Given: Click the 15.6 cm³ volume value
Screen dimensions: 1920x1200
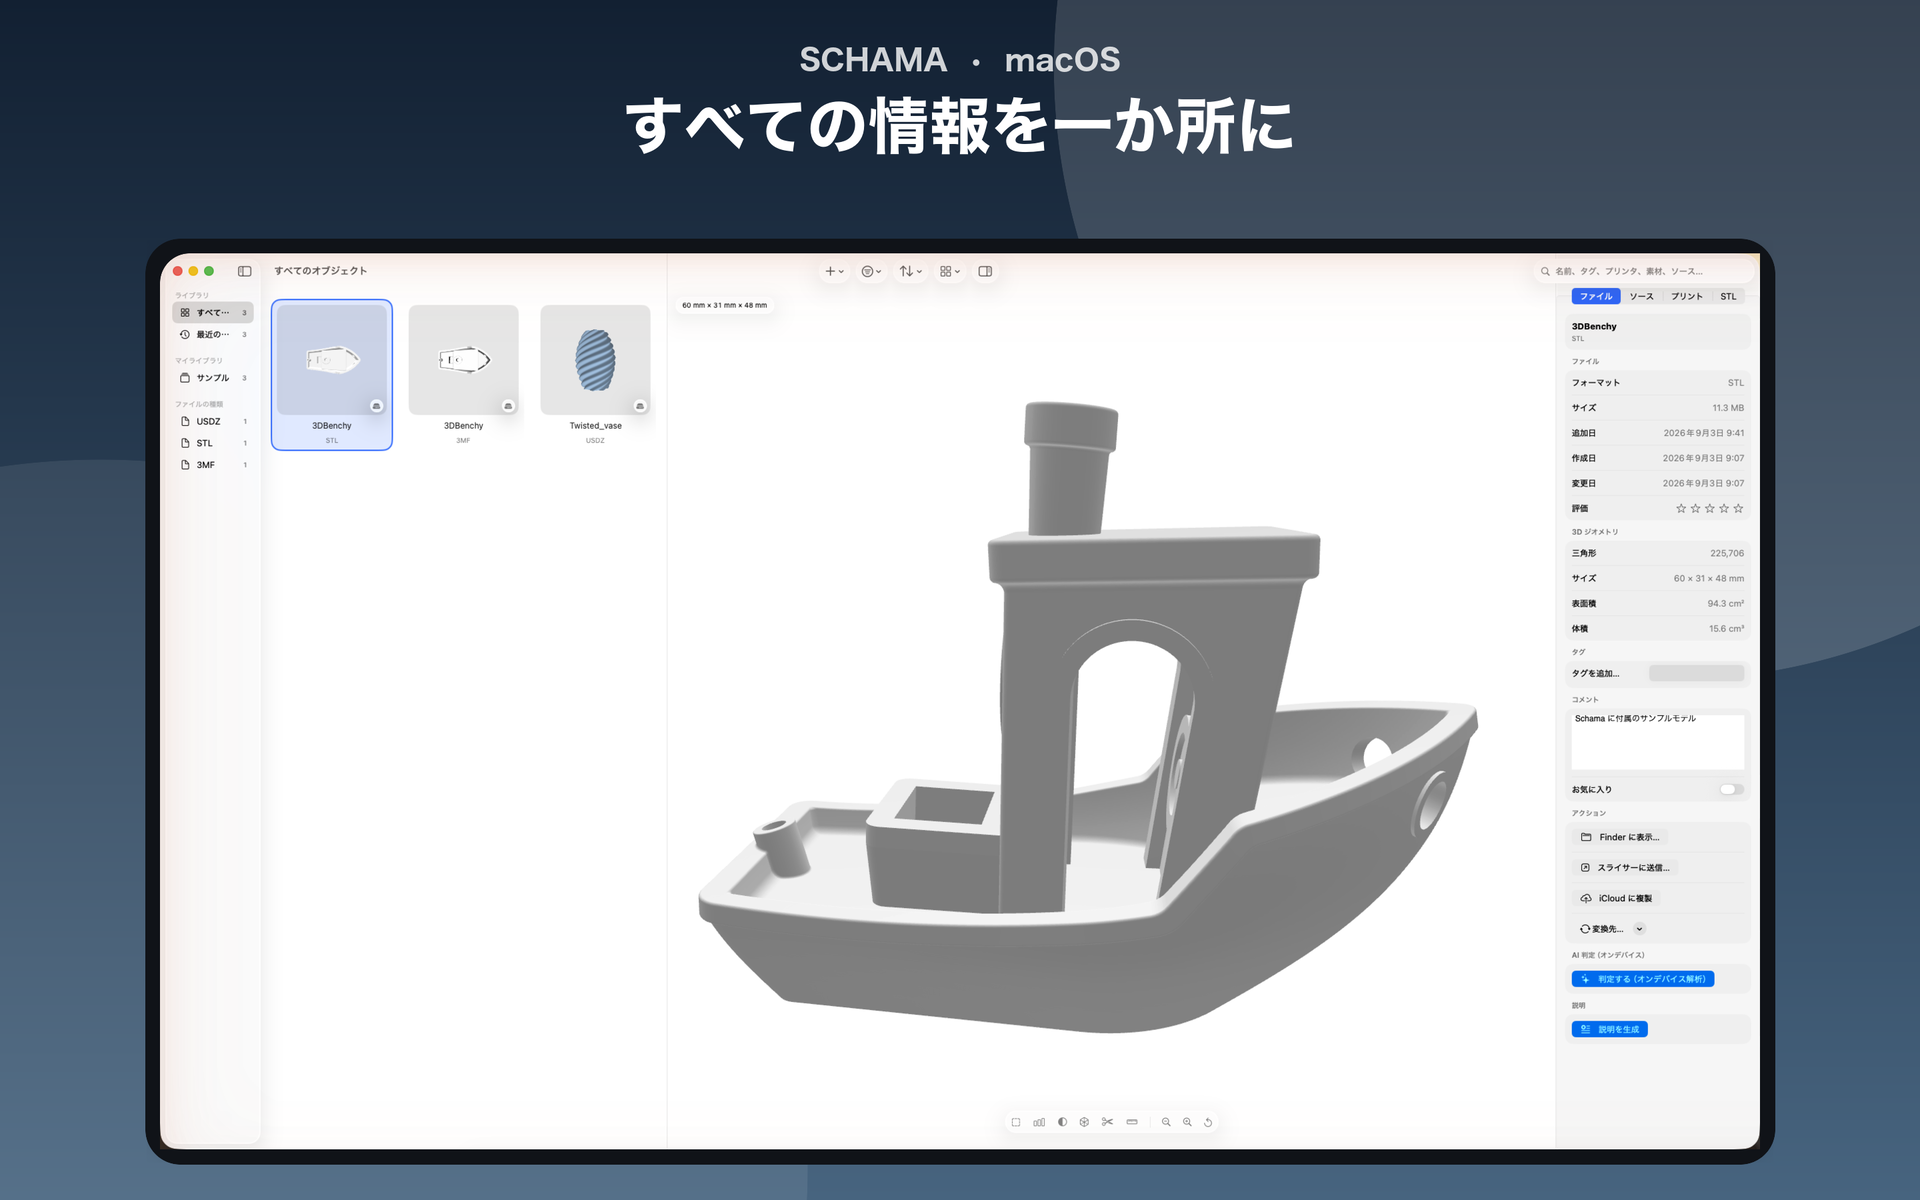Looking at the screenshot, I should click(x=1727, y=629).
